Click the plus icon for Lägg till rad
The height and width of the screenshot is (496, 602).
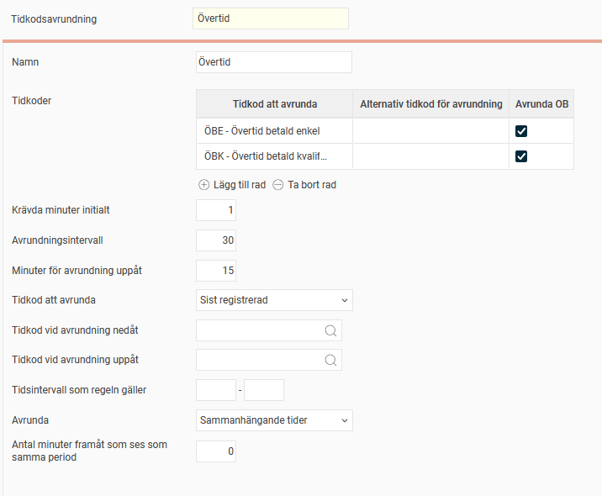(x=204, y=185)
